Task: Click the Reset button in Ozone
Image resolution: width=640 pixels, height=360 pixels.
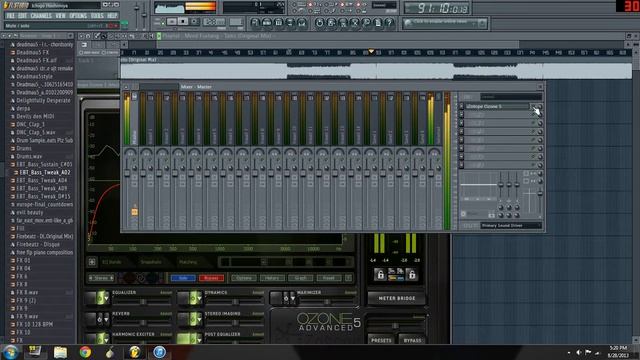Action: click(x=329, y=278)
